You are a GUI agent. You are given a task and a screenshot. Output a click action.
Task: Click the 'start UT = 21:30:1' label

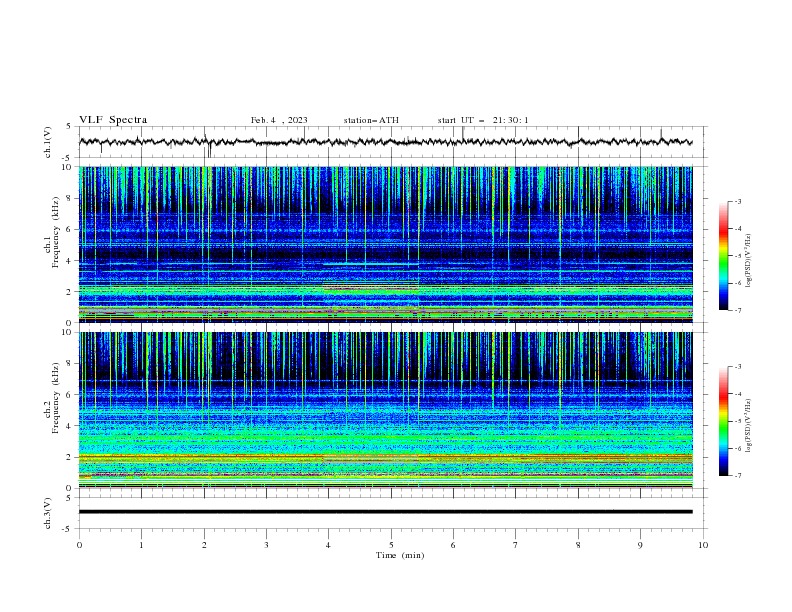pyautogui.click(x=483, y=120)
